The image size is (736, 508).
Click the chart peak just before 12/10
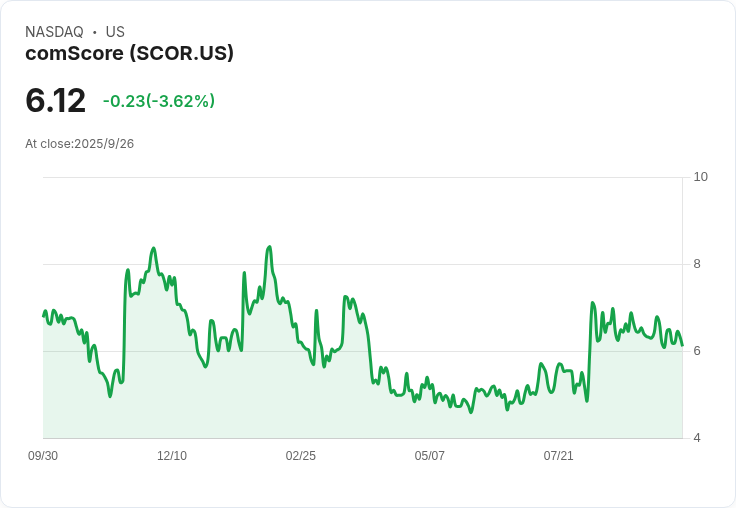[x=153, y=248]
